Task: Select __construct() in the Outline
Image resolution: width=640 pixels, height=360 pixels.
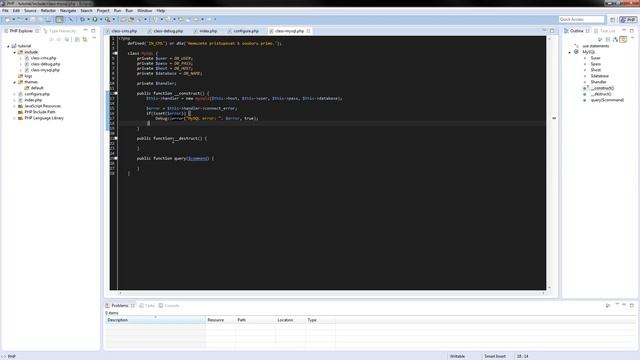Action: pyautogui.click(x=602, y=88)
